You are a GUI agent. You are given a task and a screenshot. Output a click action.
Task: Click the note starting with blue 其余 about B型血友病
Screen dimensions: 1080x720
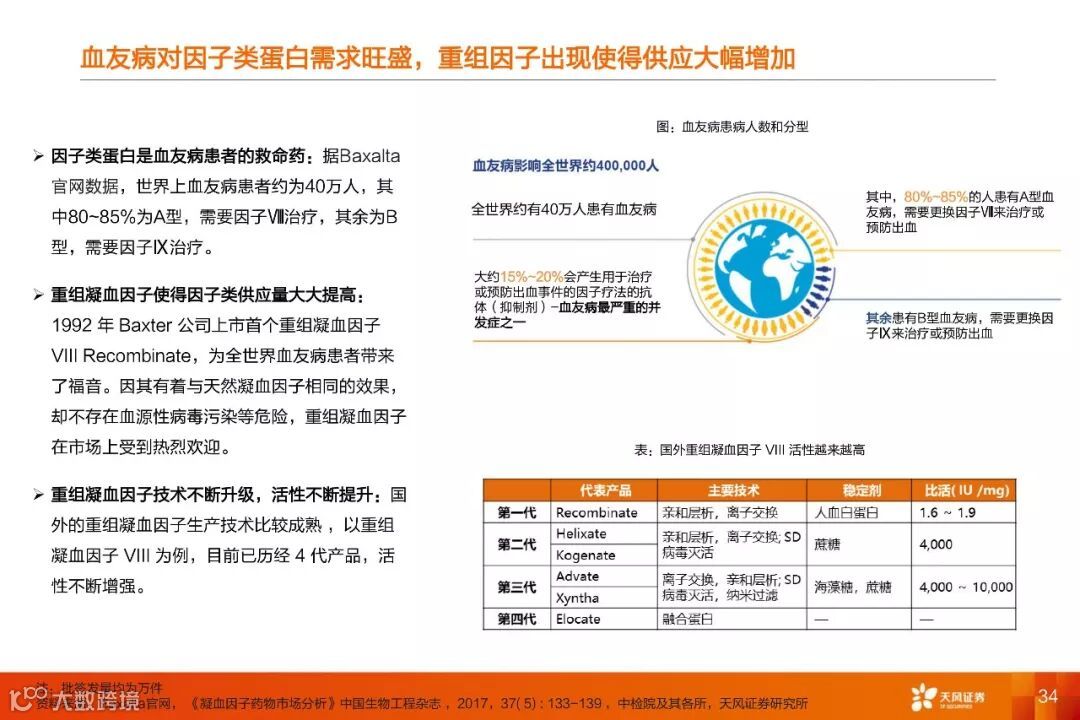click(959, 326)
